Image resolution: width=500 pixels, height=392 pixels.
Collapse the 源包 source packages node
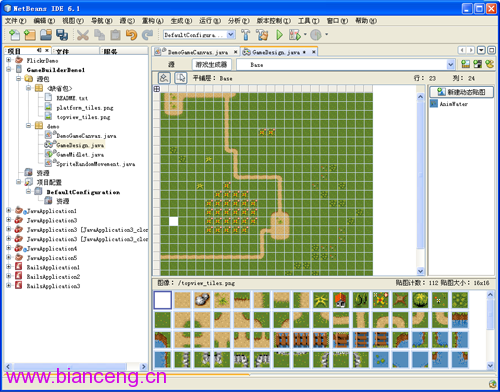pyautogui.click(x=19, y=79)
